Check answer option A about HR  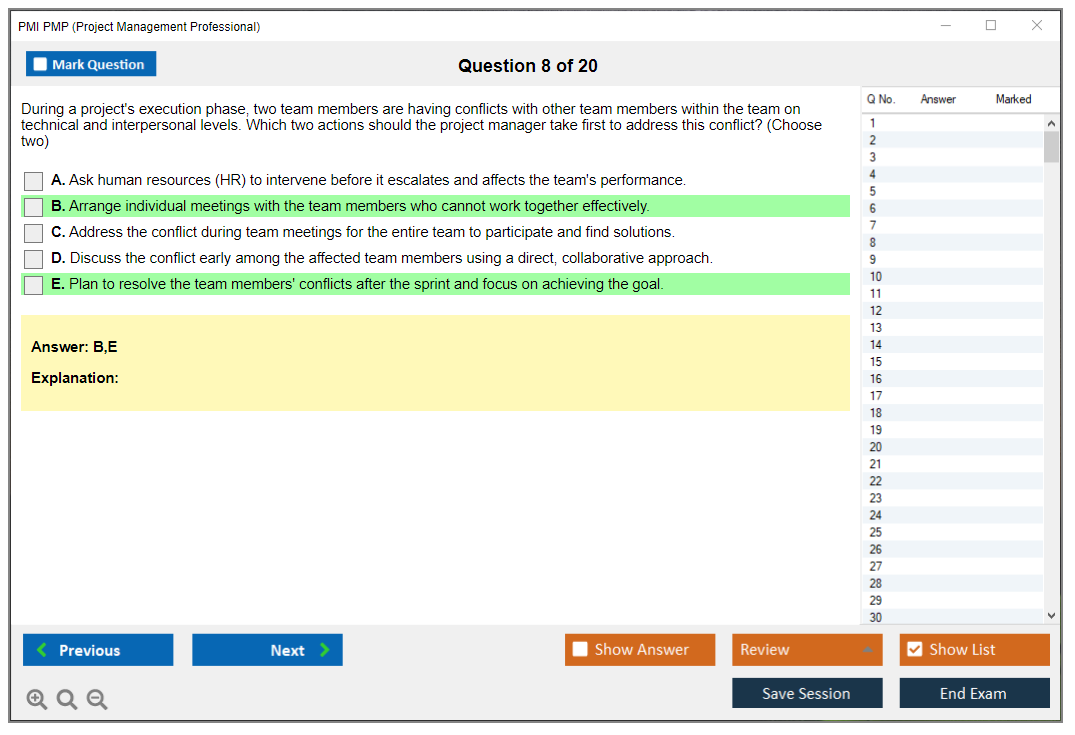click(x=34, y=181)
